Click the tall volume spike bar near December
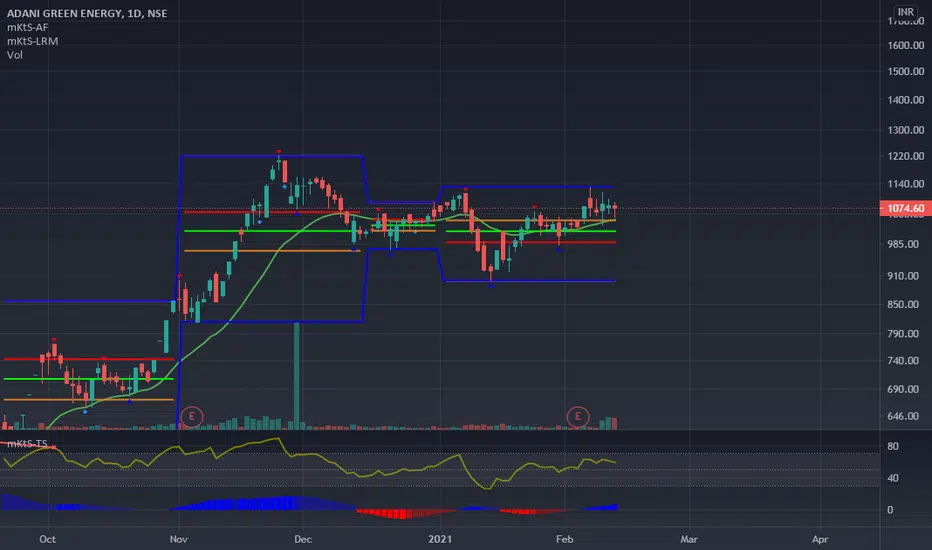 click(x=297, y=376)
